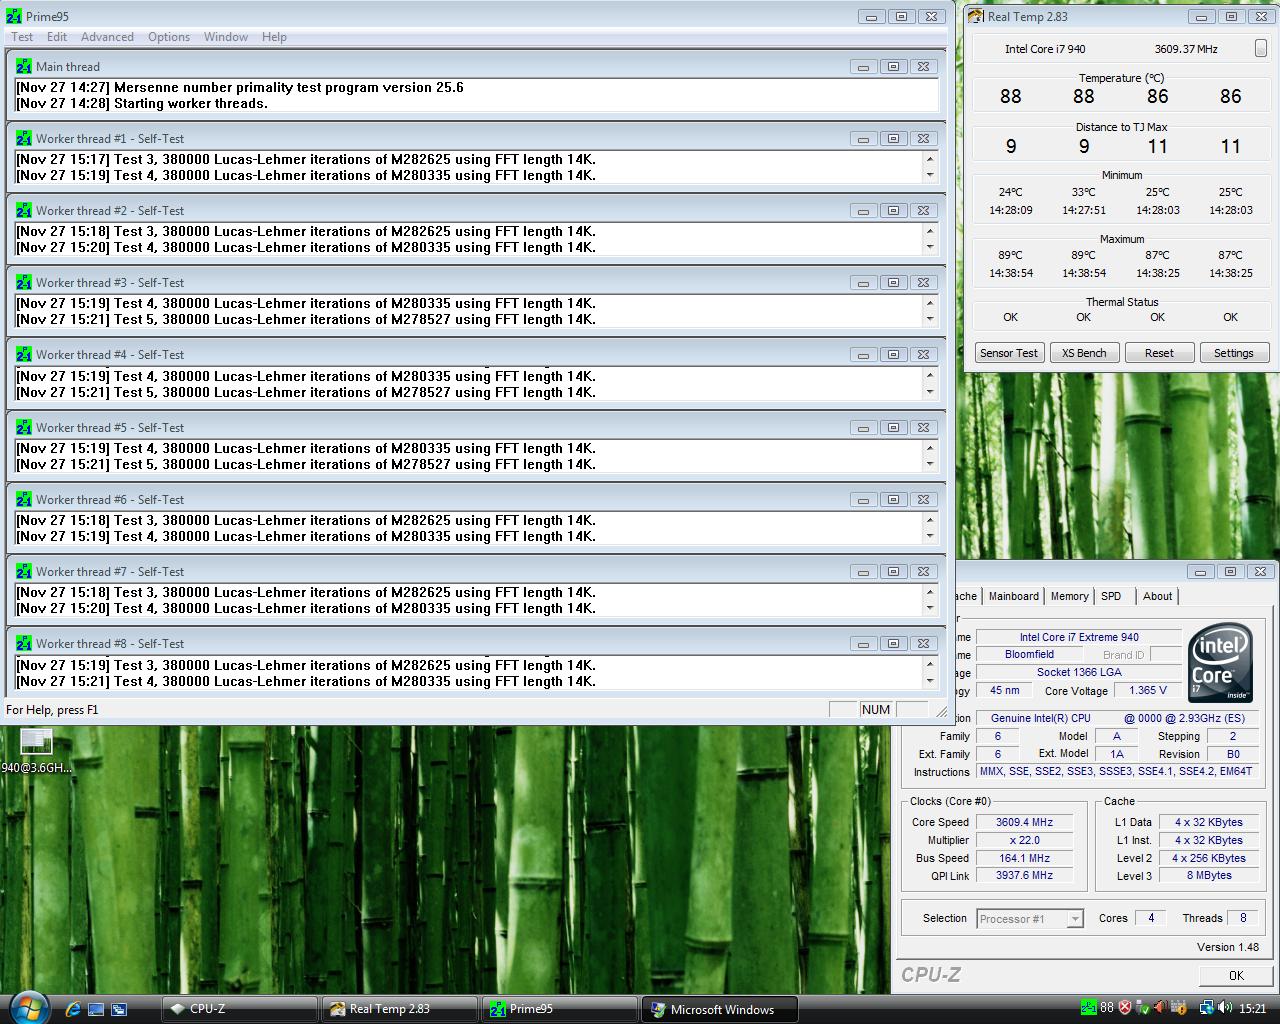Click the red speaker audio tray icon
The width and height of the screenshot is (1280, 1024).
[x=1161, y=1008]
